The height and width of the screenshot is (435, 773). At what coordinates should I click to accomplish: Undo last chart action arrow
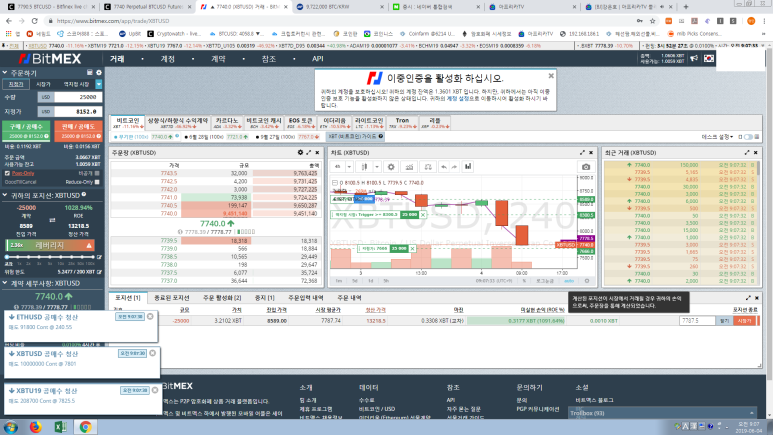pyautogui.click(x=444, y=167)
